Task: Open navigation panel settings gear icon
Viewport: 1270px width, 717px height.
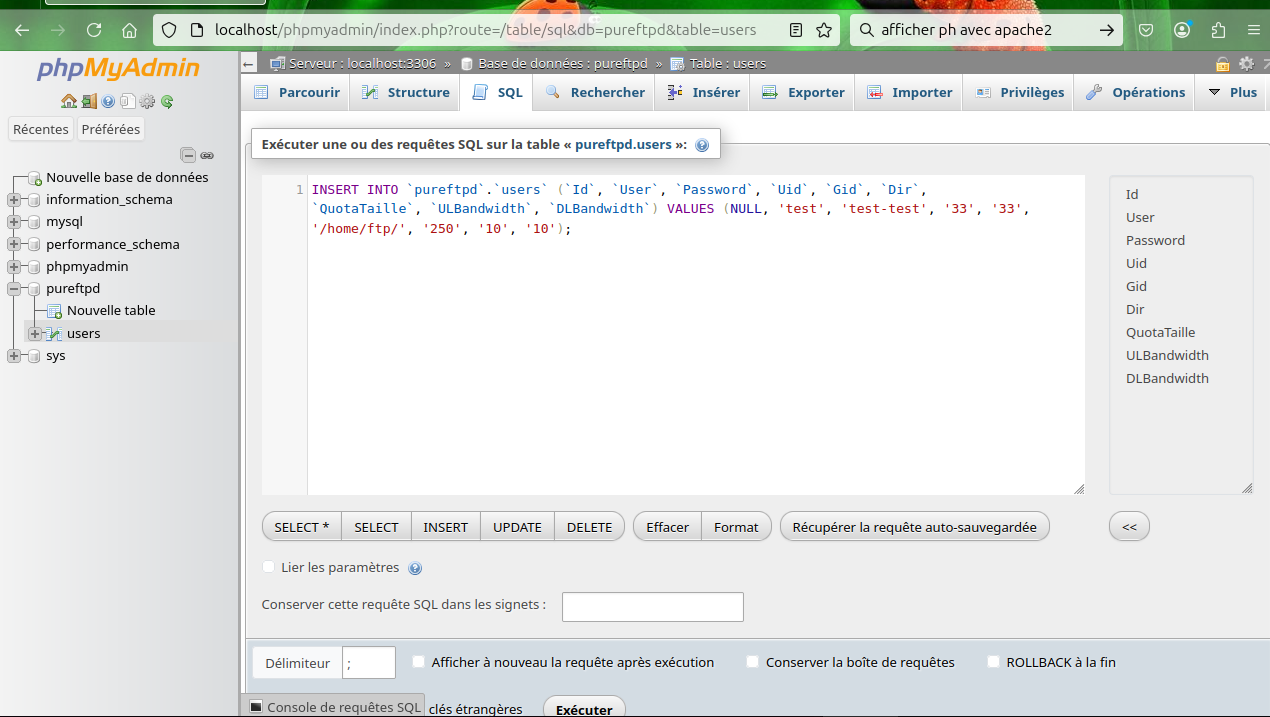Action: [147, 101]
